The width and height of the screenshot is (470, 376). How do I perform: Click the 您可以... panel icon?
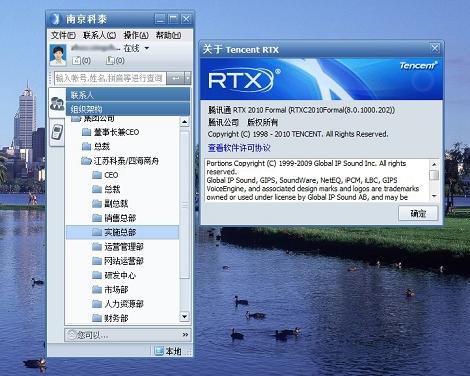tap(71, 334)
